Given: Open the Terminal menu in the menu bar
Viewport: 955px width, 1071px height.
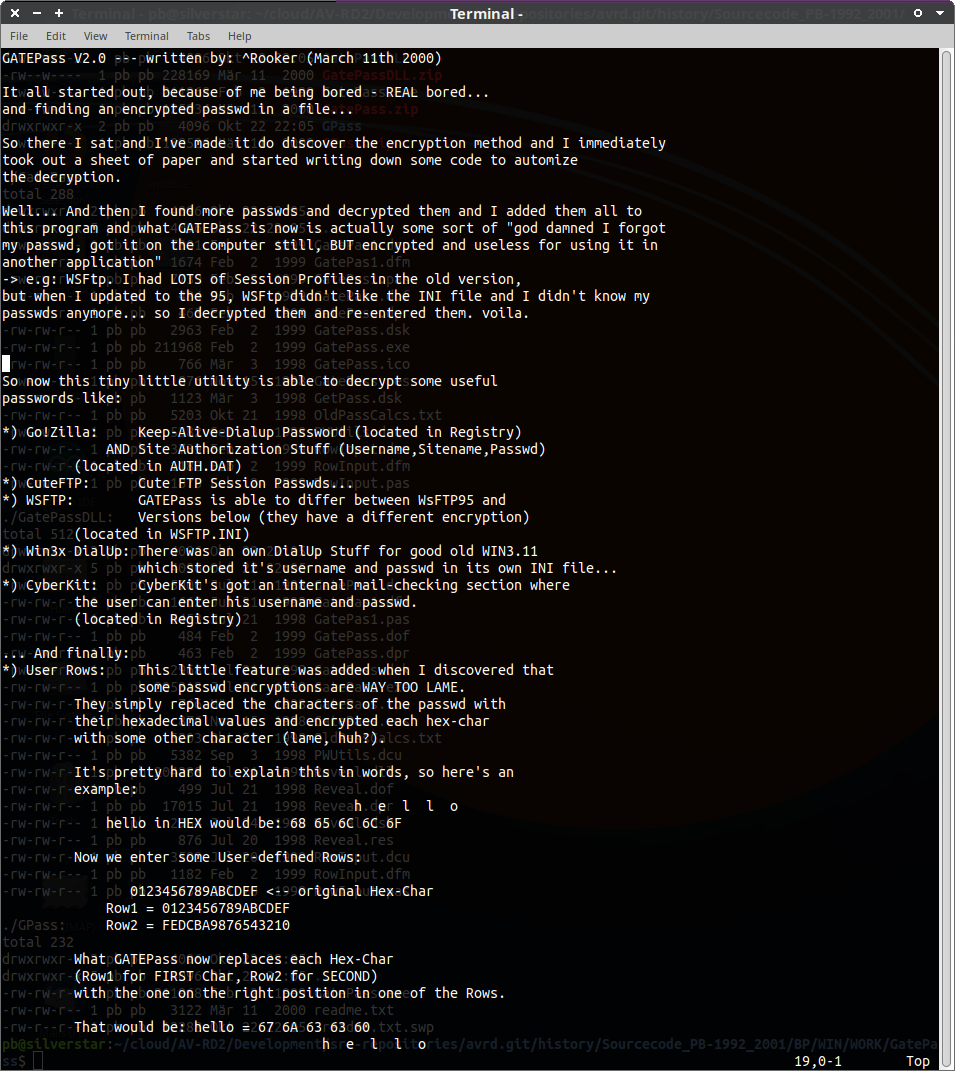Looking at the screenshot, I should tap(146, 36).
